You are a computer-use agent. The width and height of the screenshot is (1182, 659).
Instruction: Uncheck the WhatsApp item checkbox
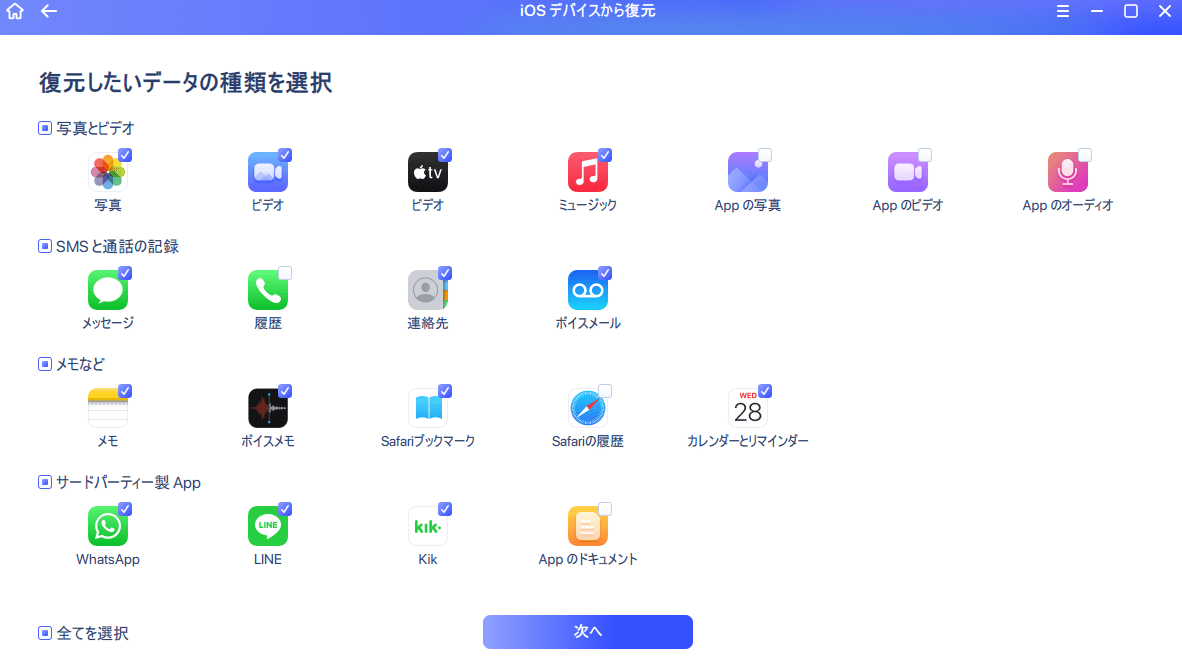coord(125,509)
